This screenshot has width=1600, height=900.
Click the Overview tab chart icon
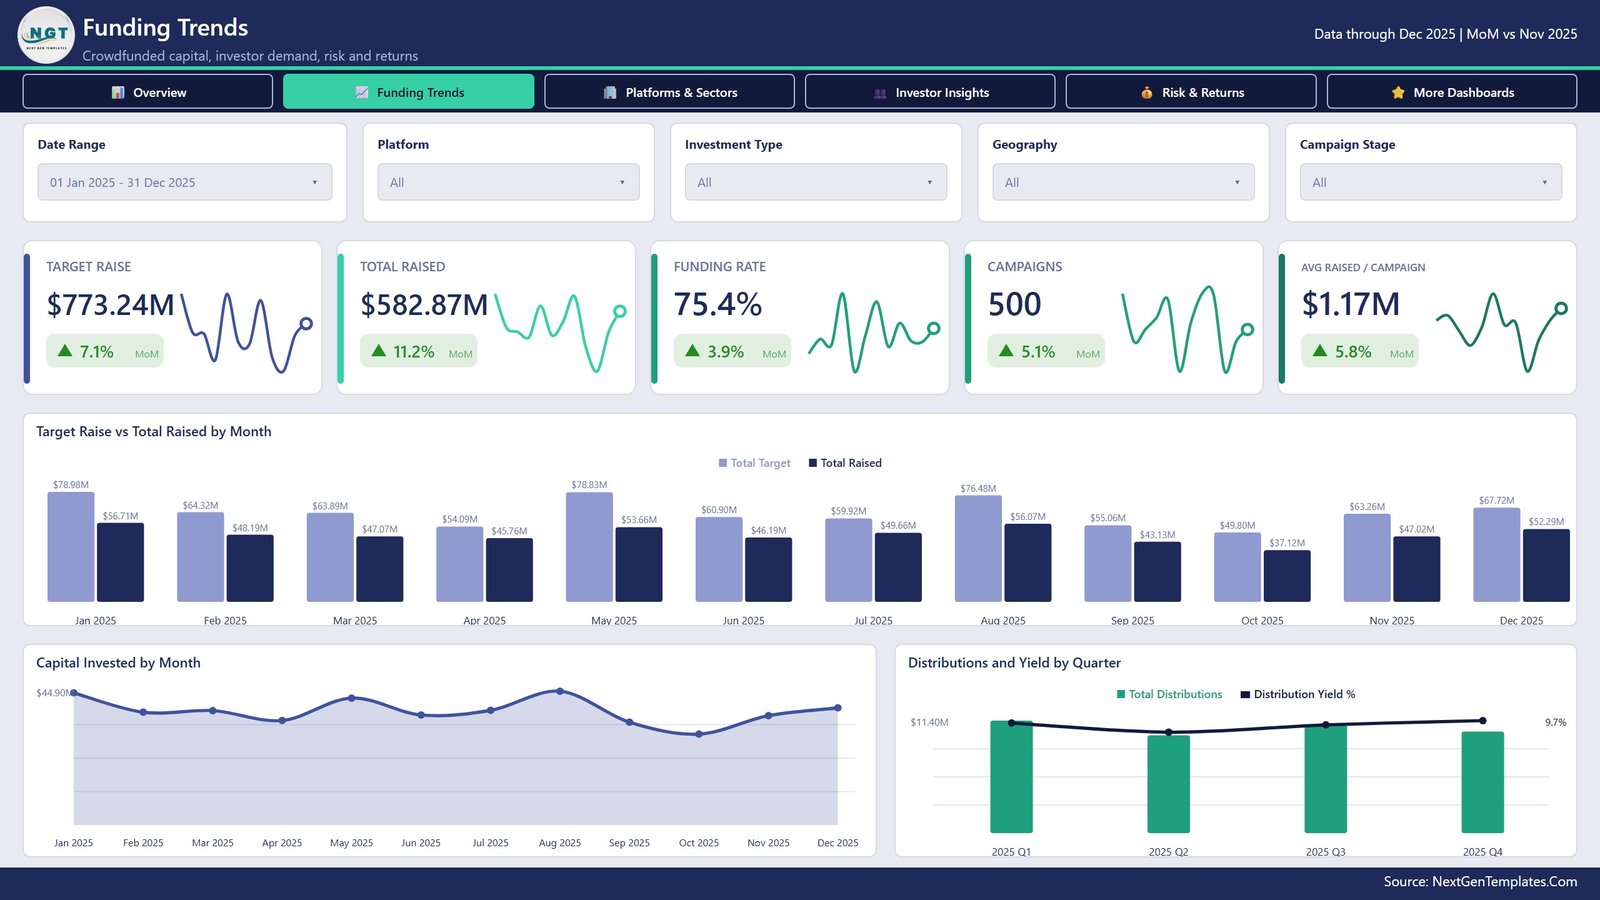(118, 92)
